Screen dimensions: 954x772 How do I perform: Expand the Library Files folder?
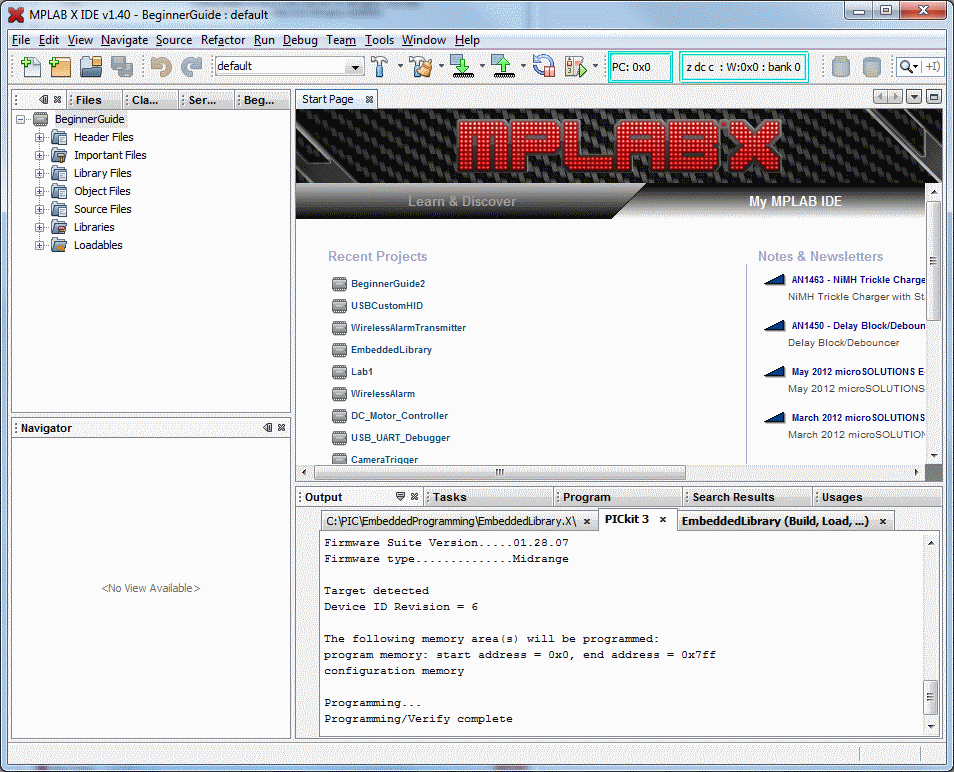pos(40,173)
